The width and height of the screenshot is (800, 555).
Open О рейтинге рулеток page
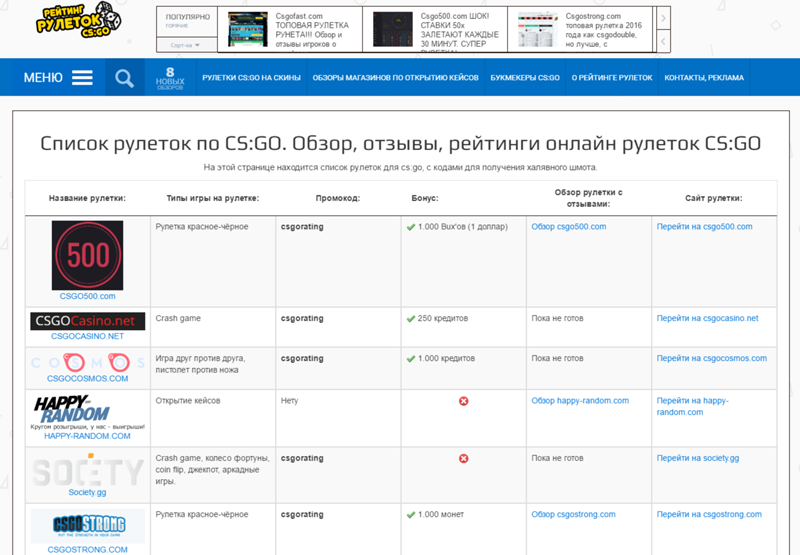(612, 78)
